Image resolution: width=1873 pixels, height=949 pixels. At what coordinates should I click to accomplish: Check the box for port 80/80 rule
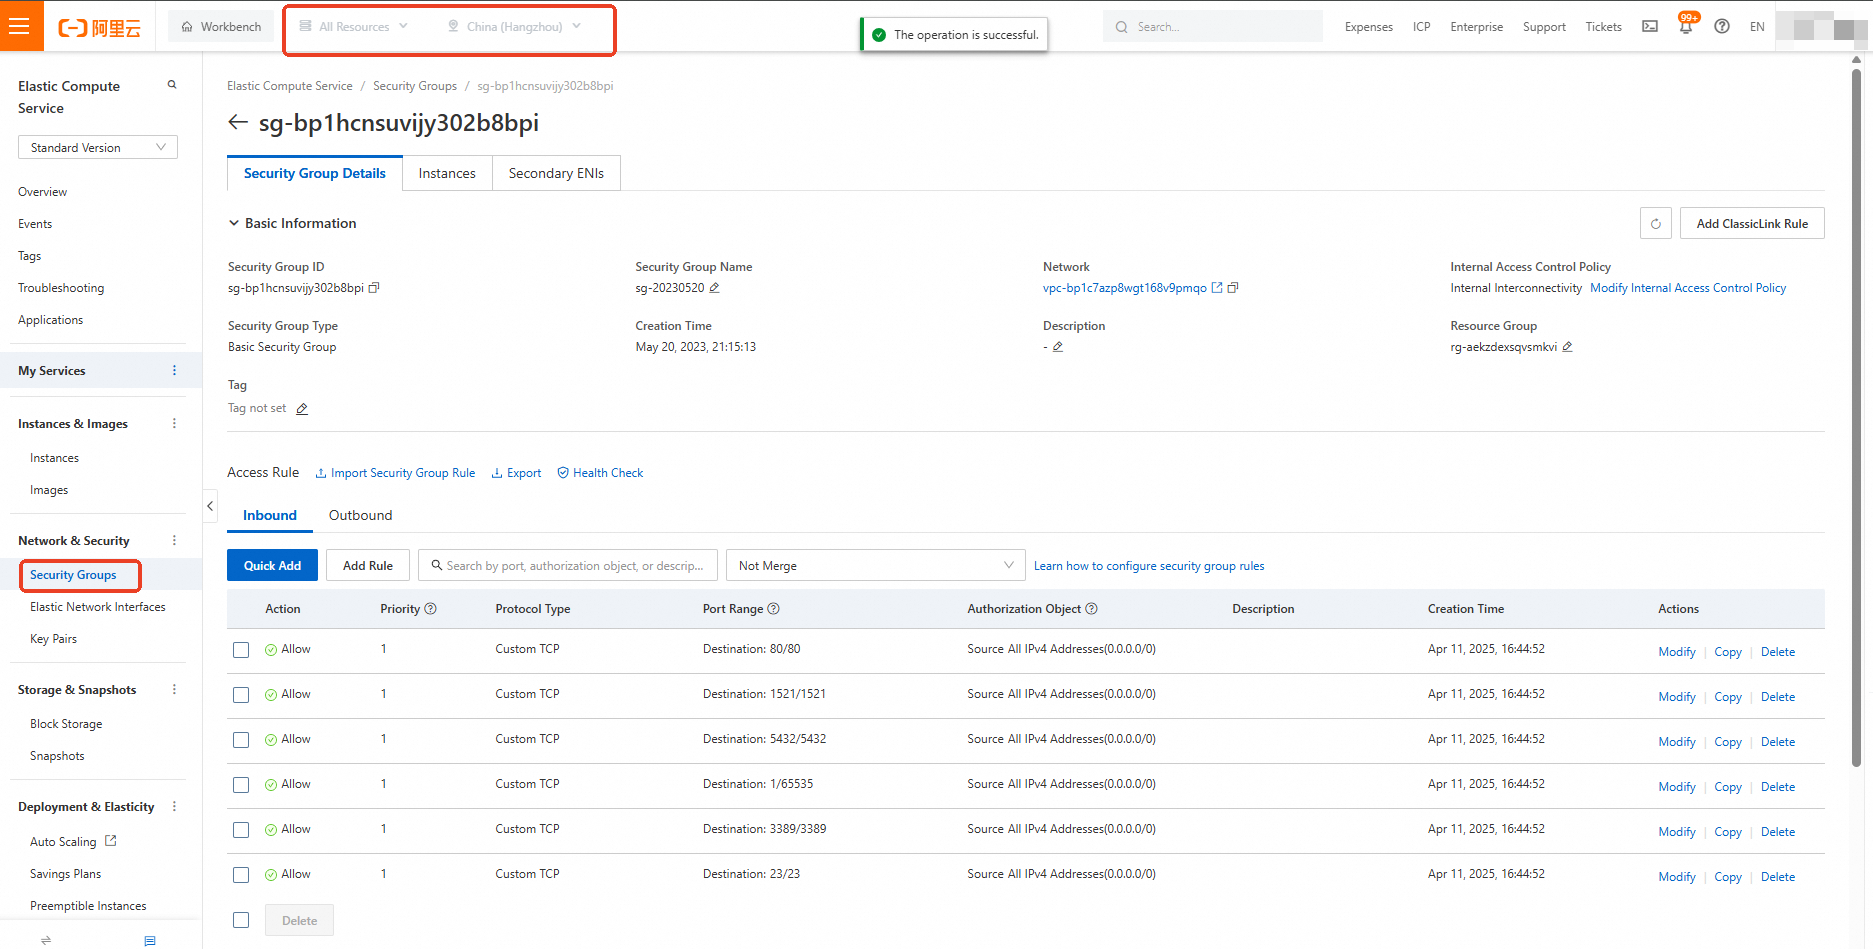tap(241, 650)
